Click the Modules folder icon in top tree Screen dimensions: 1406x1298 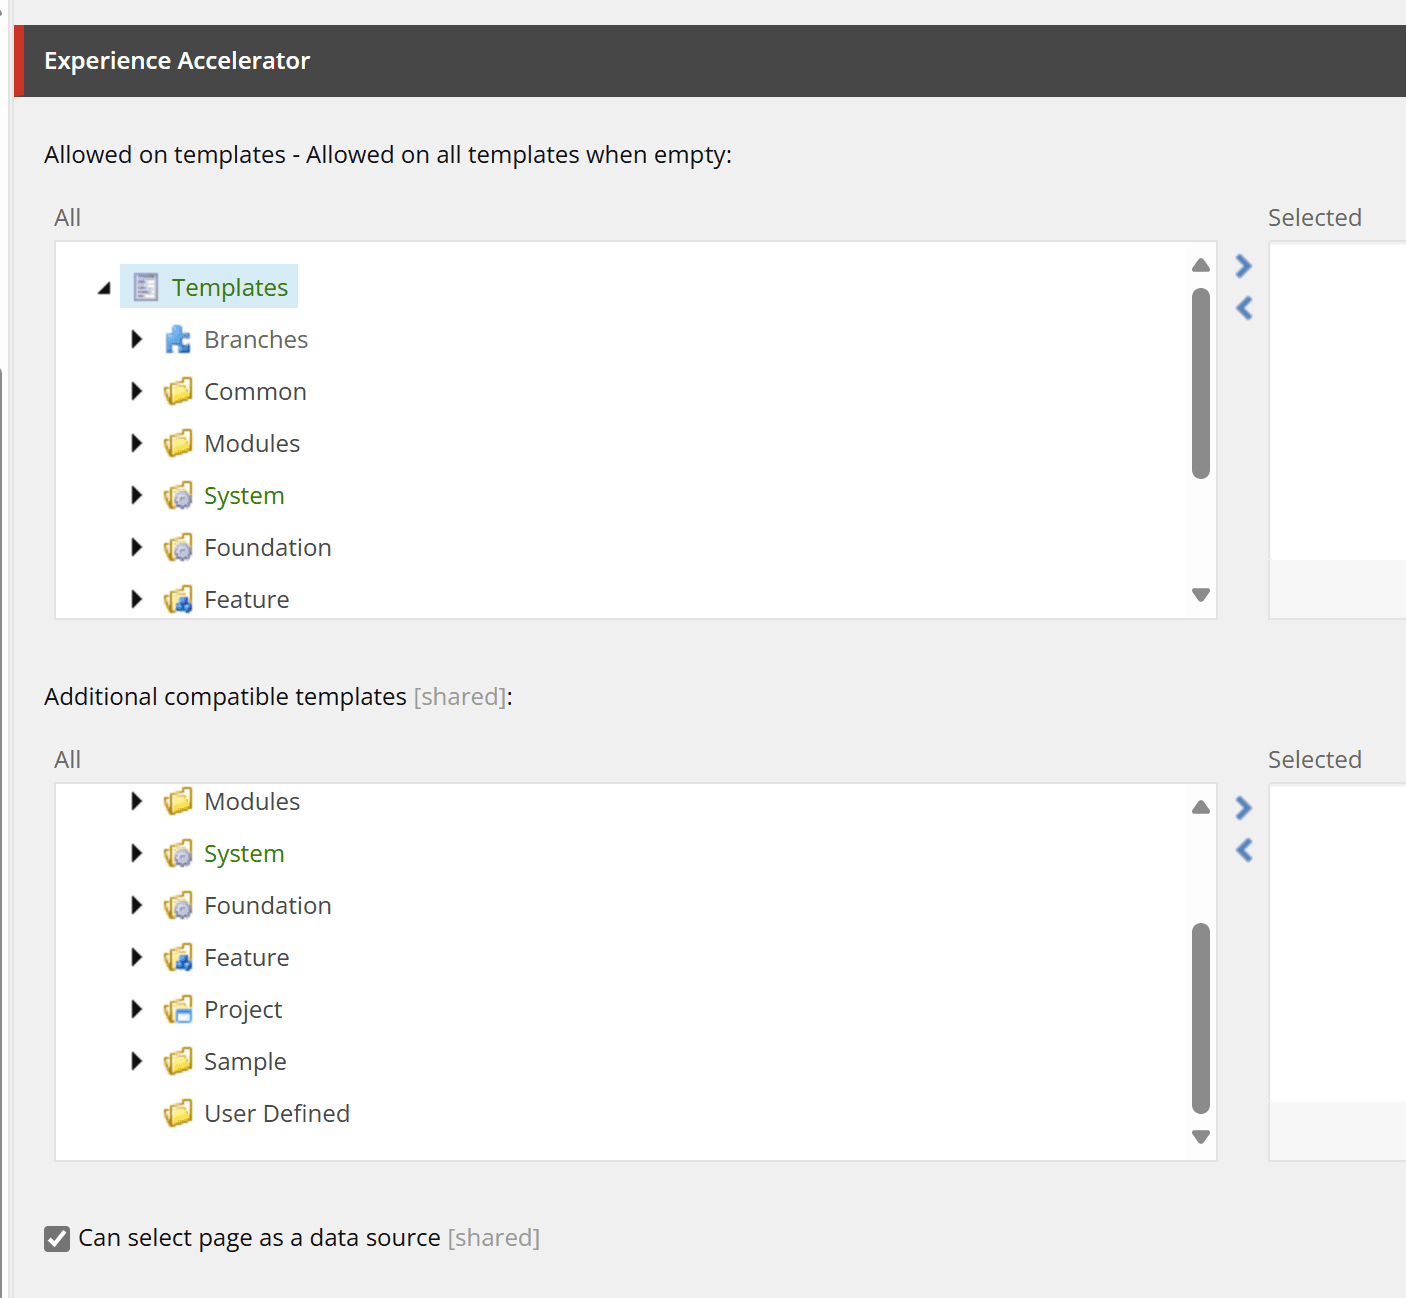(x=178, y=443)
